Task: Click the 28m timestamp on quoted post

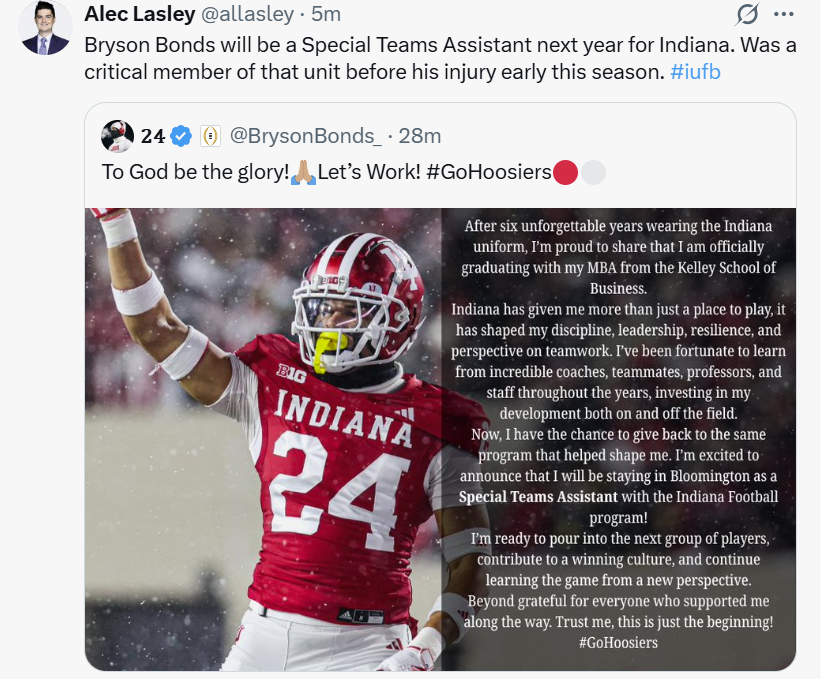Action: click(x=420, y=135)
